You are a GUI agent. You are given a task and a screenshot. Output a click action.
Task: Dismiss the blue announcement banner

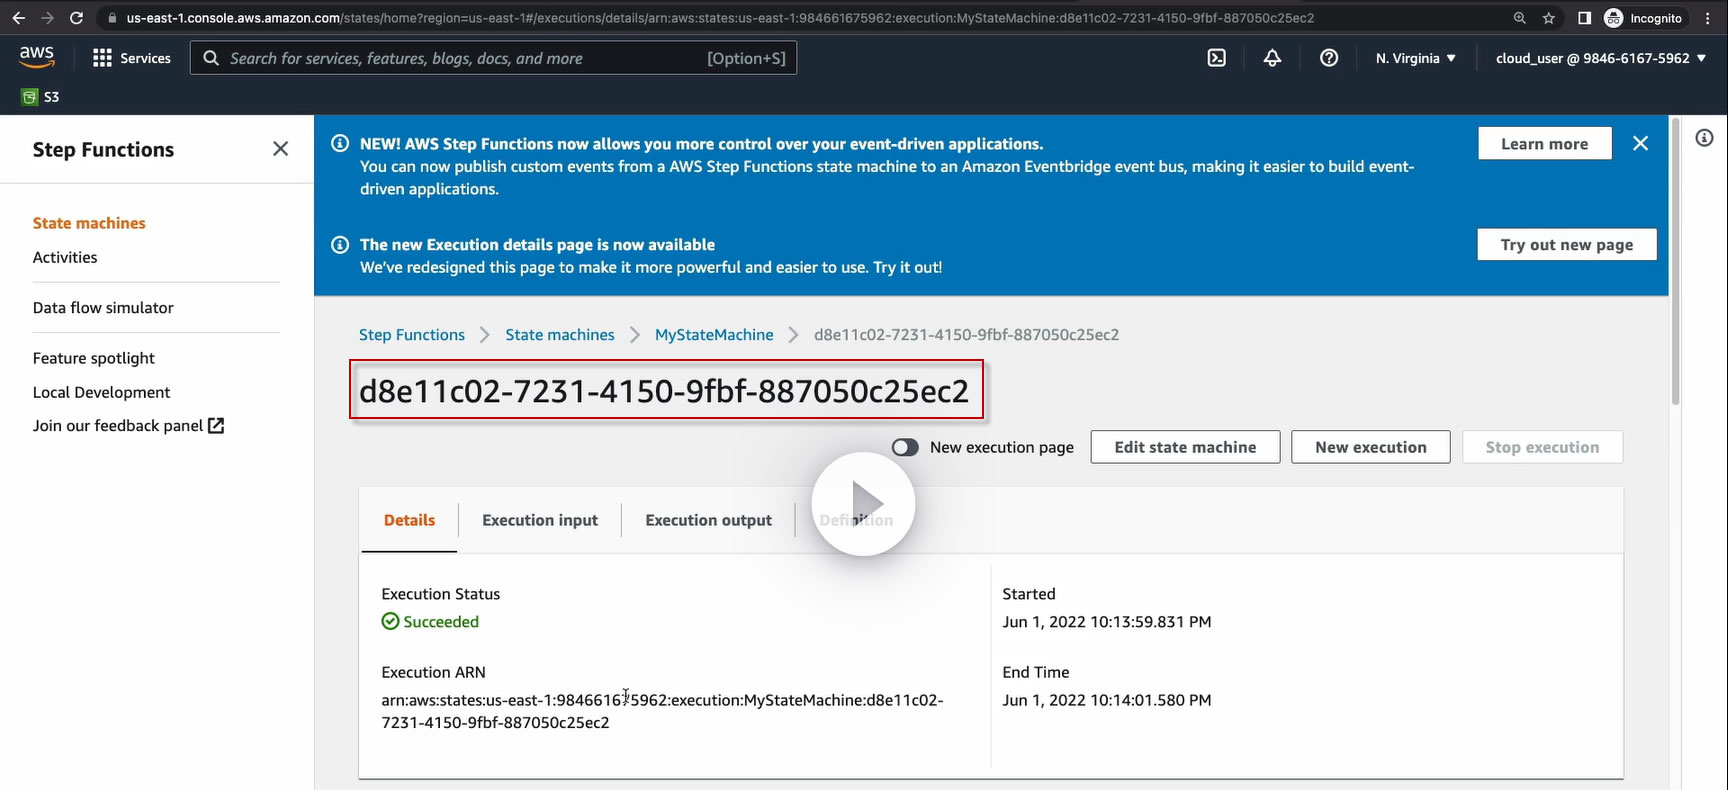(1640, 143)
